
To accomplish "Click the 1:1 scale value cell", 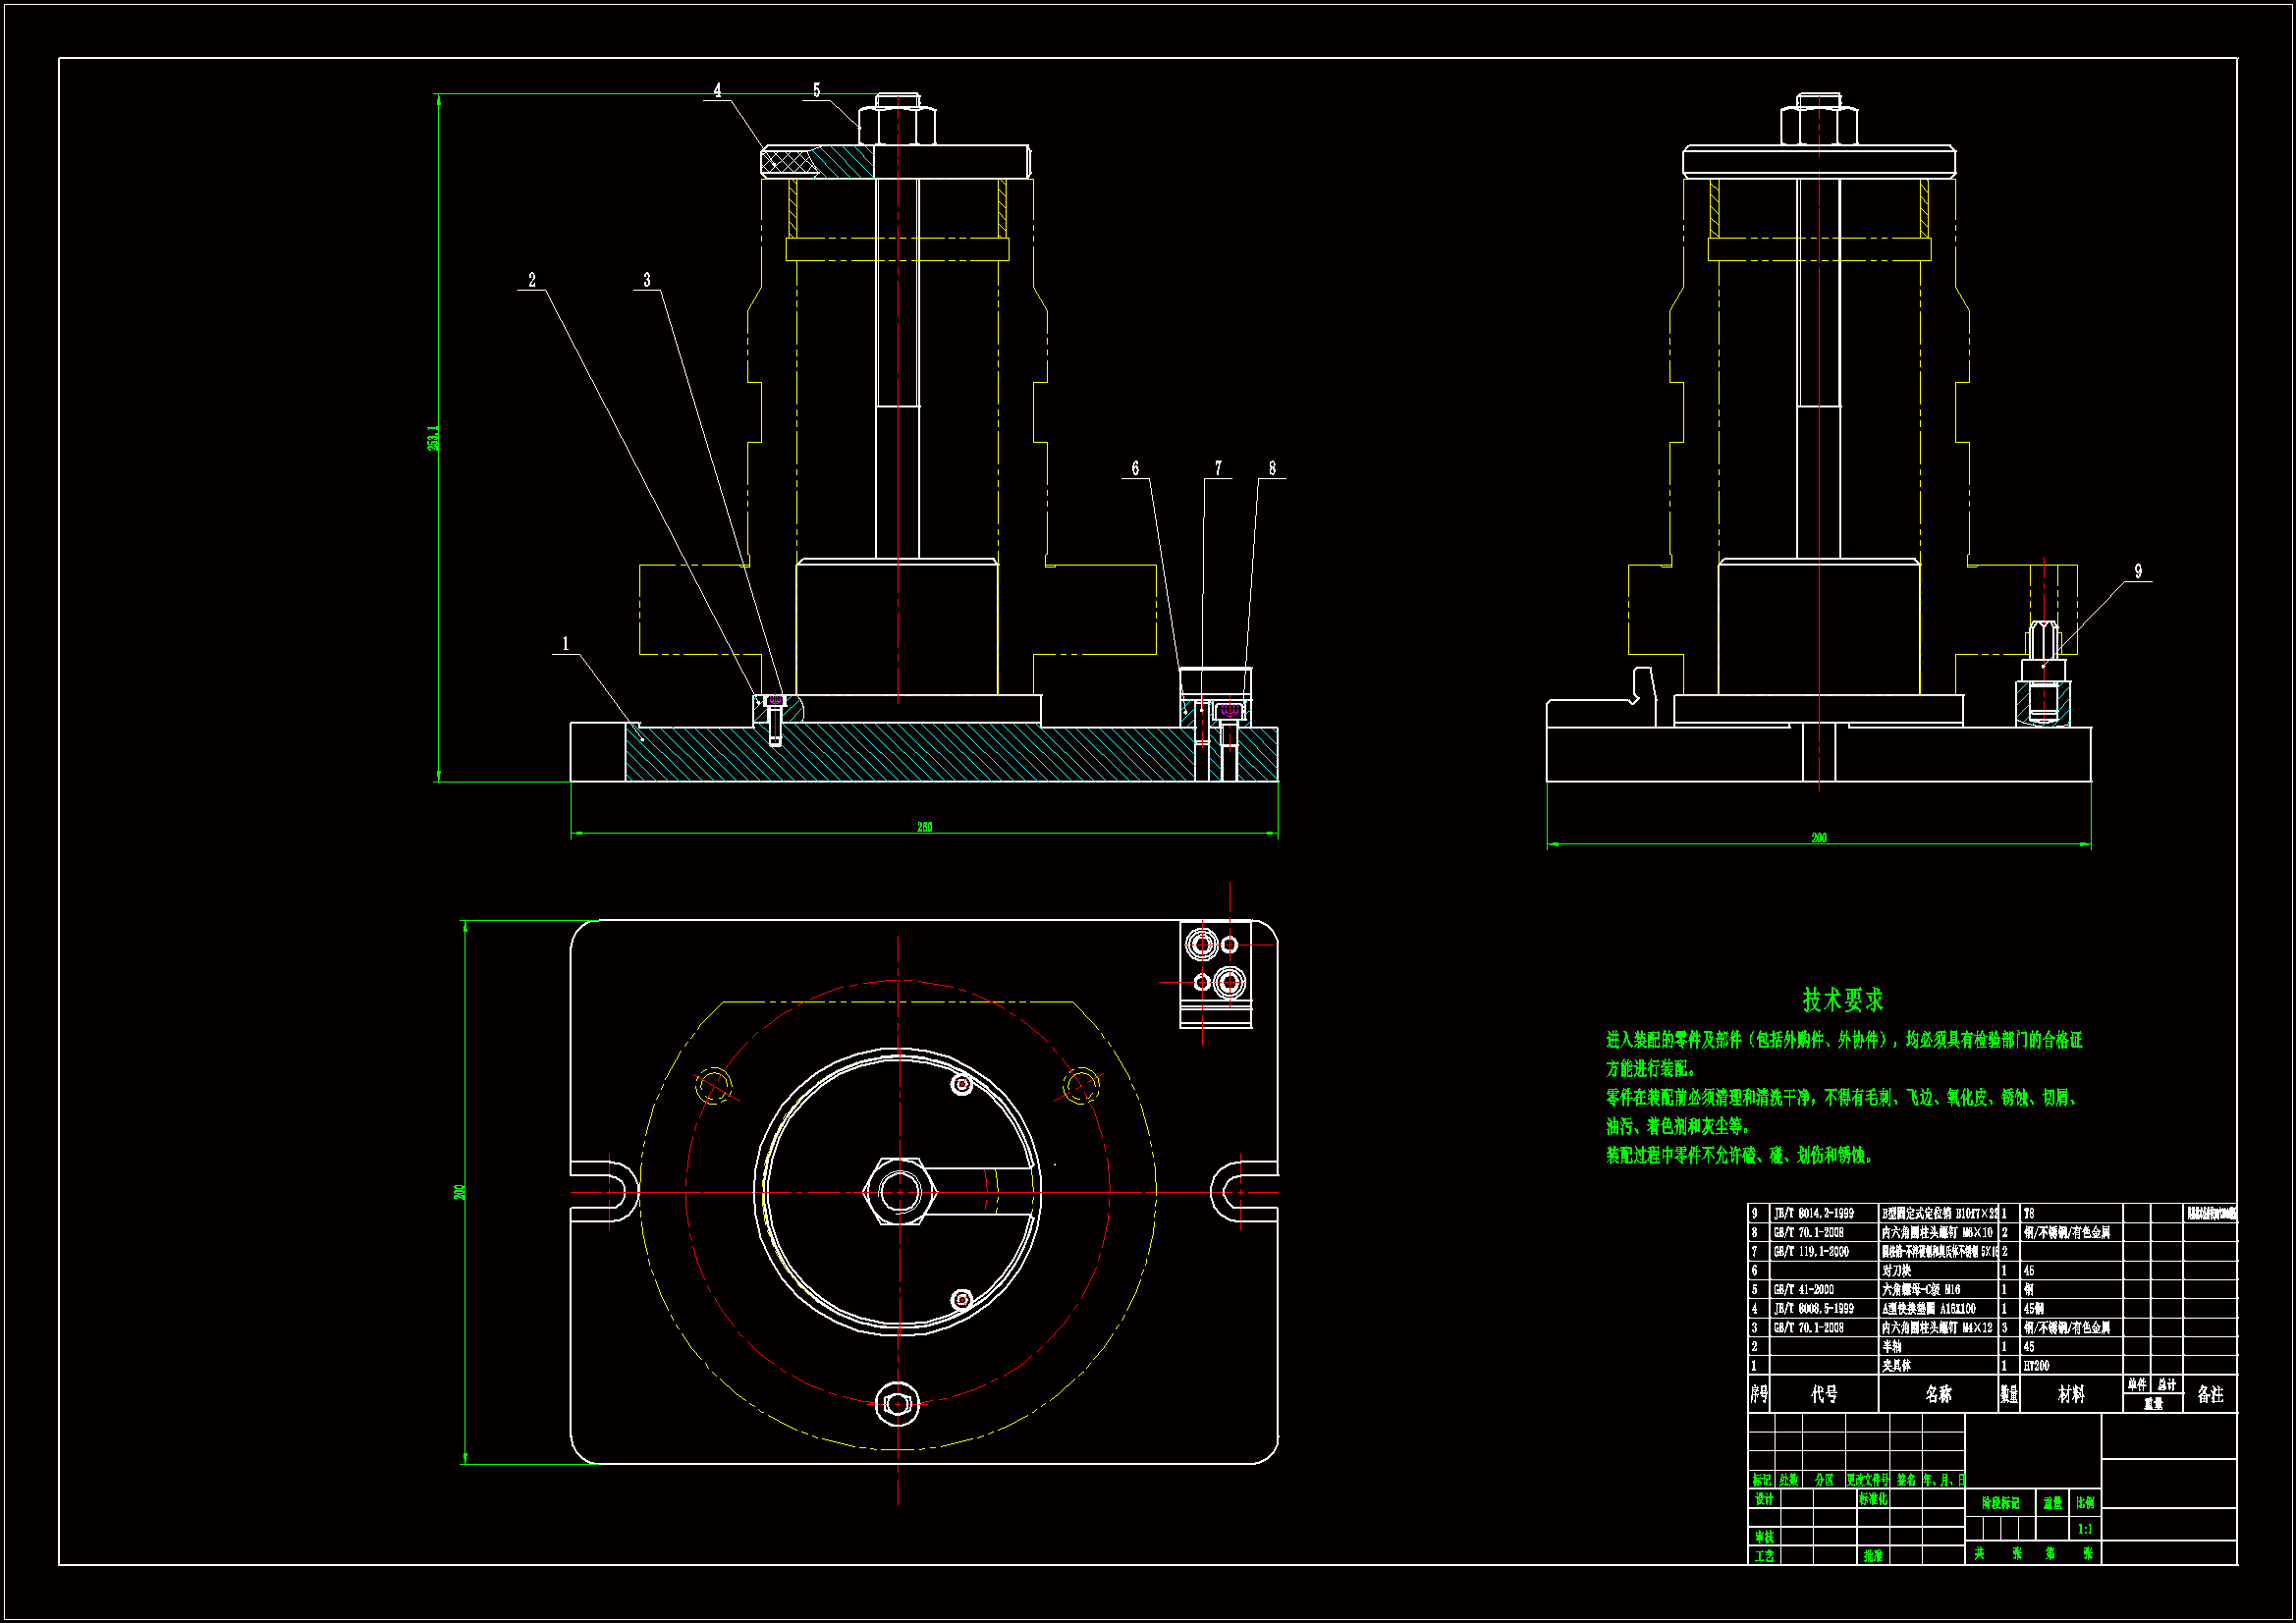I will 2085,1529.
